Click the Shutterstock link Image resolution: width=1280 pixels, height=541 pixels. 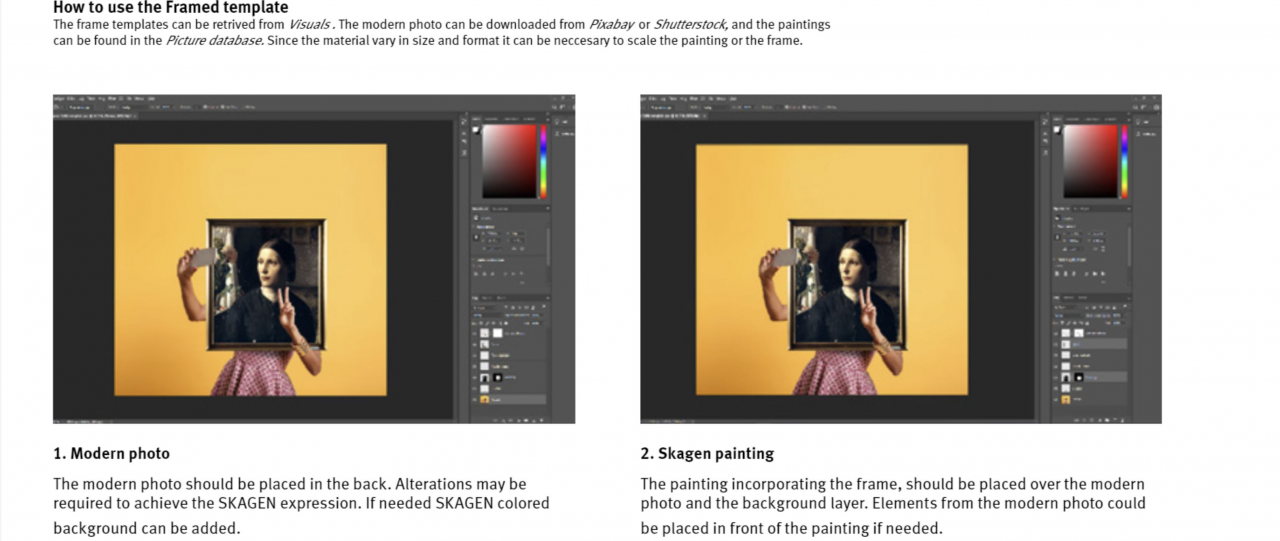click(690, 24)
